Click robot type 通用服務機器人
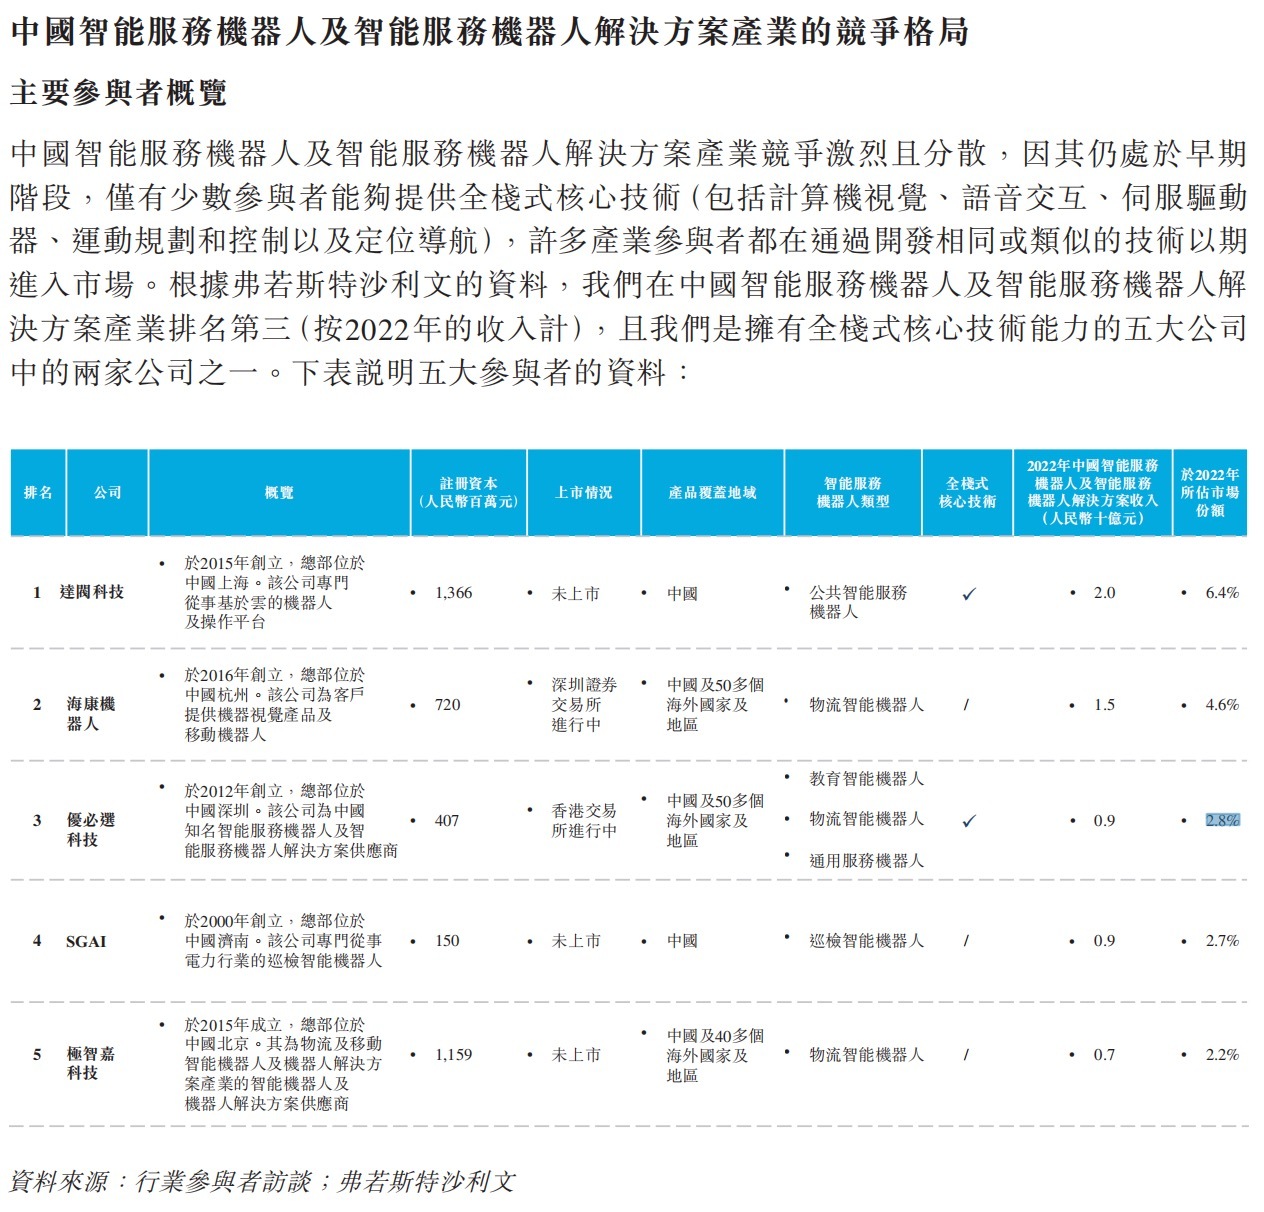 (866, 861)
